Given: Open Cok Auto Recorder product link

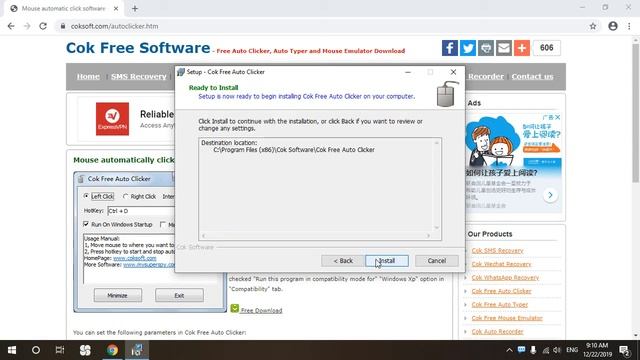Looking at the screenshot, I should 497,331.
